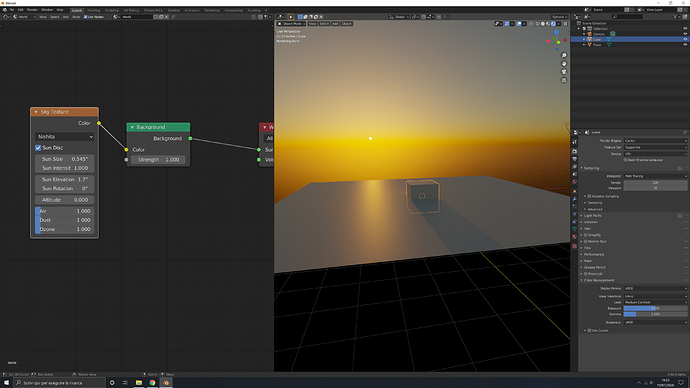This screenshot has height=388, width=690.
Task: Click the viewport zoom magnifier icon
Action: [564, 55]
